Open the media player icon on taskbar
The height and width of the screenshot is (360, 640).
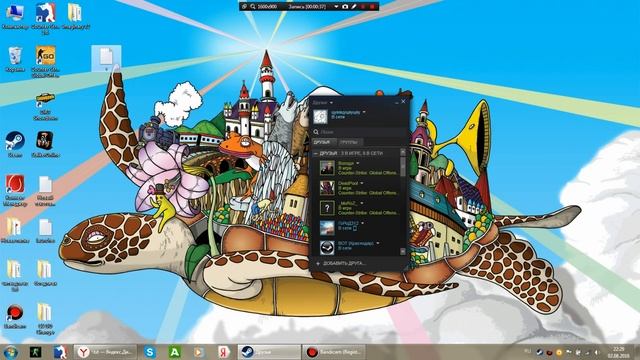[199, 352]
